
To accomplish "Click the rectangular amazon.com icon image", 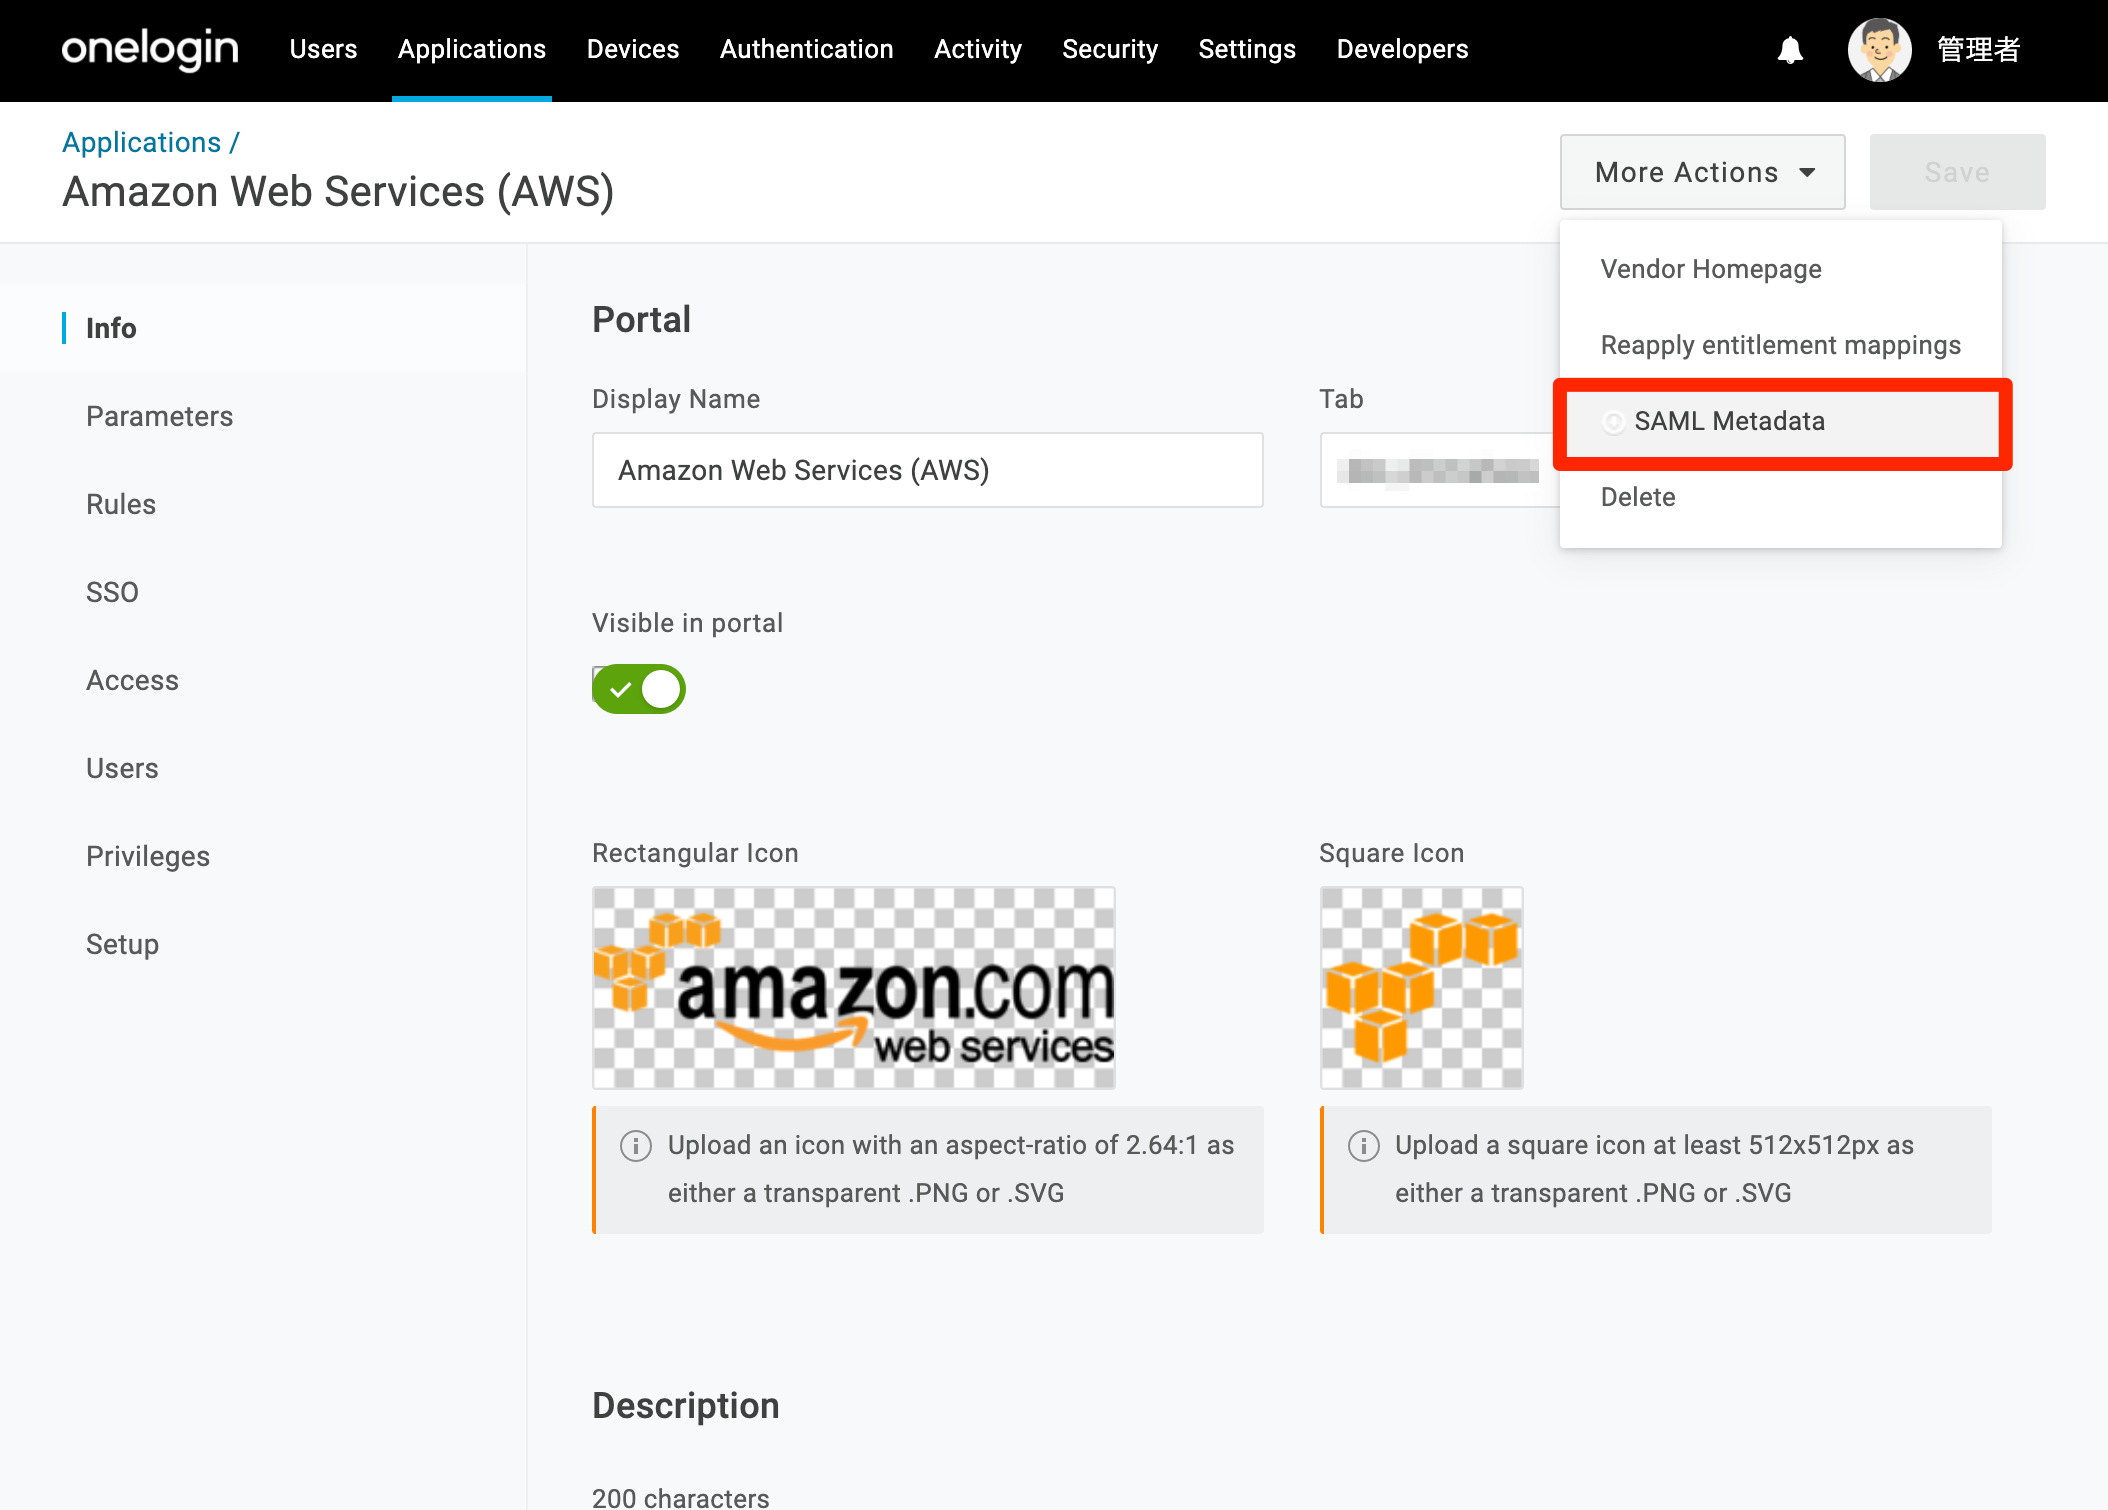I will coord(854,988).
